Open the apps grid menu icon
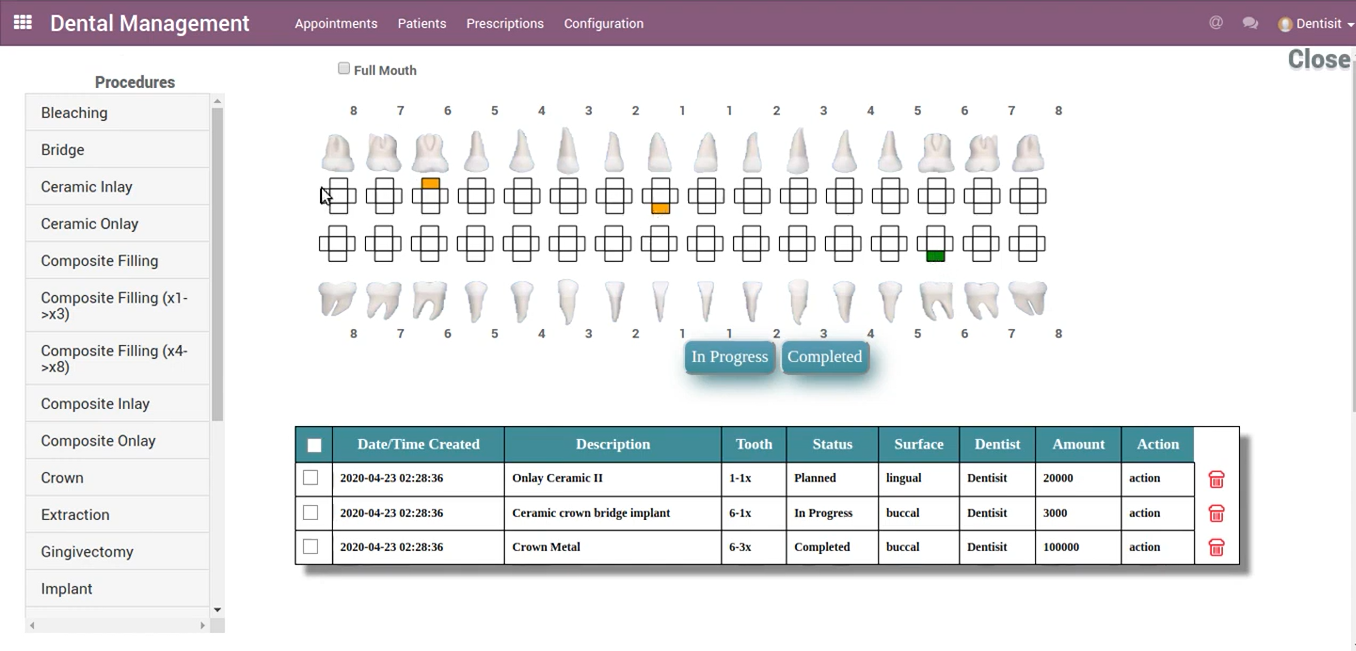This screenshot has width=1356, height=651. click(22, 22)
